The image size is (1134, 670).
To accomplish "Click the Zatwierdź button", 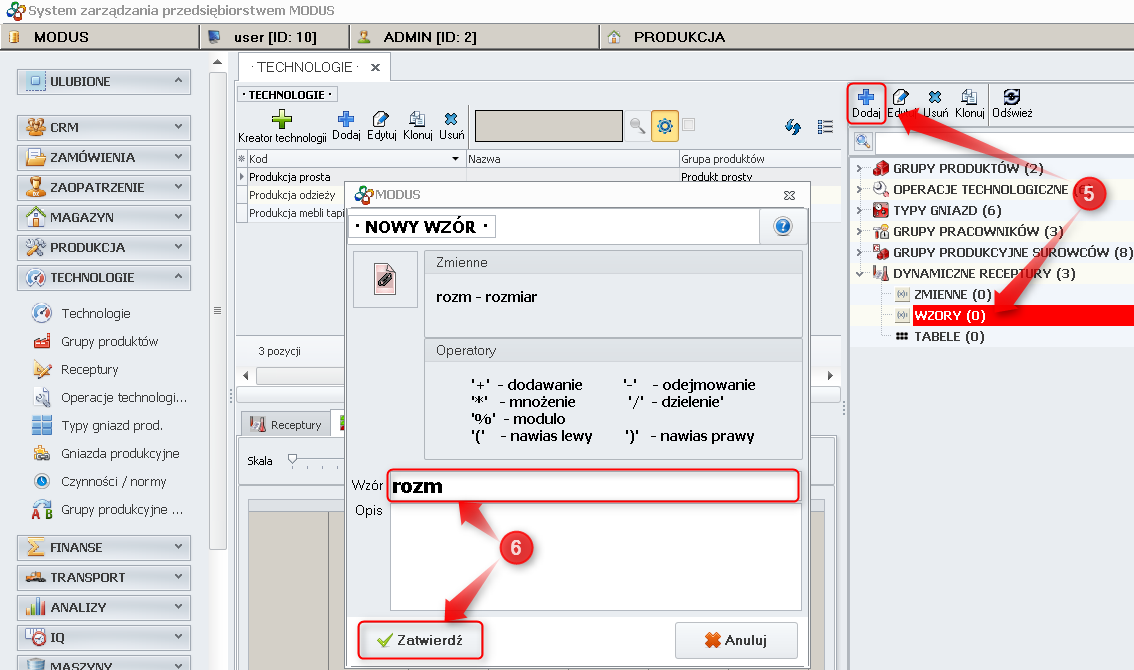I will [x=420, y=640].
